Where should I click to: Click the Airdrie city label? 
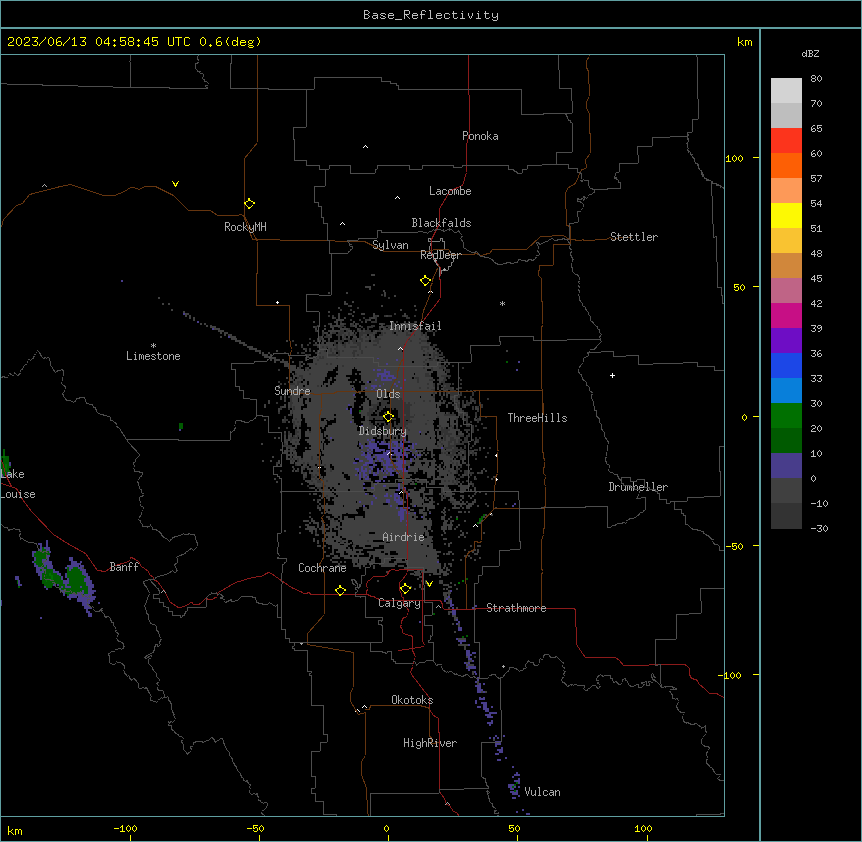pos(403,537)
